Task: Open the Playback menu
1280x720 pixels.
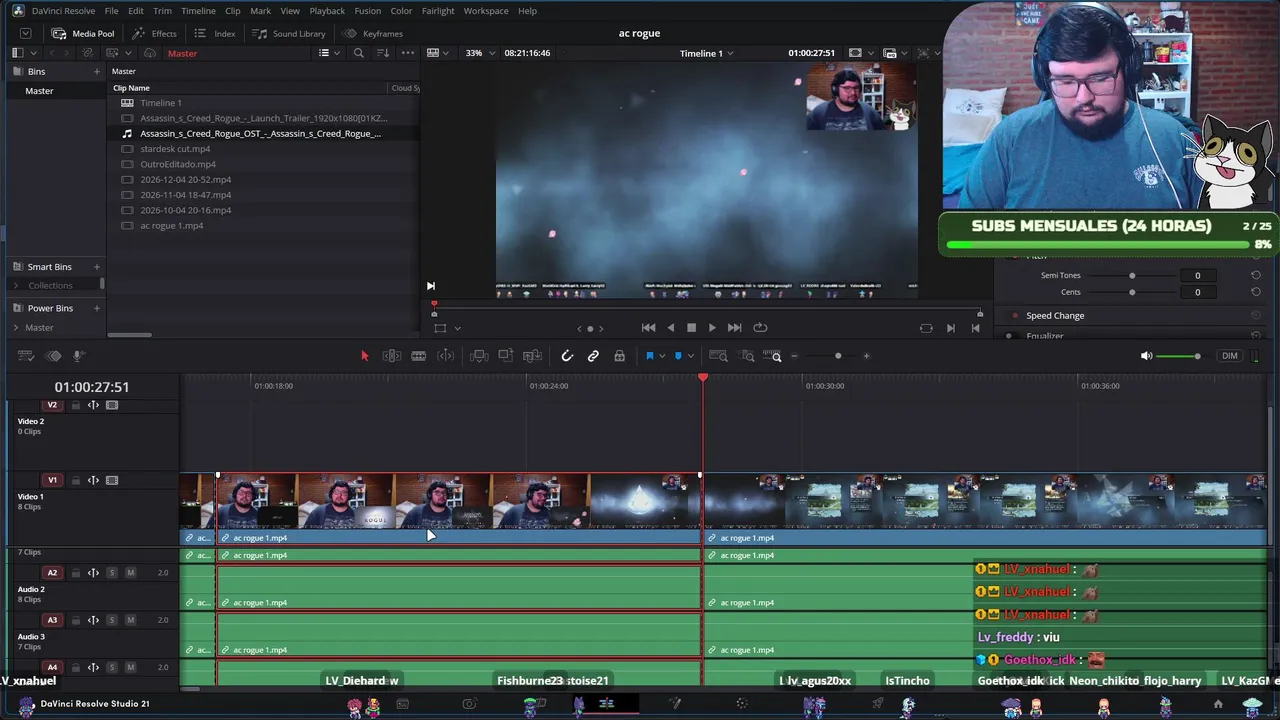Action: pos(327,11)
